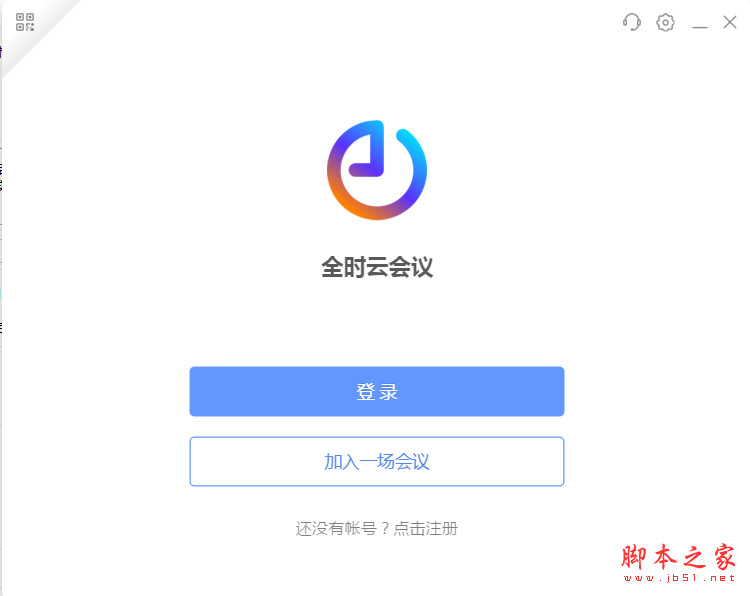Contact support using the headphone icon
The width and height of the screenshot is (750, 596).
631,22
